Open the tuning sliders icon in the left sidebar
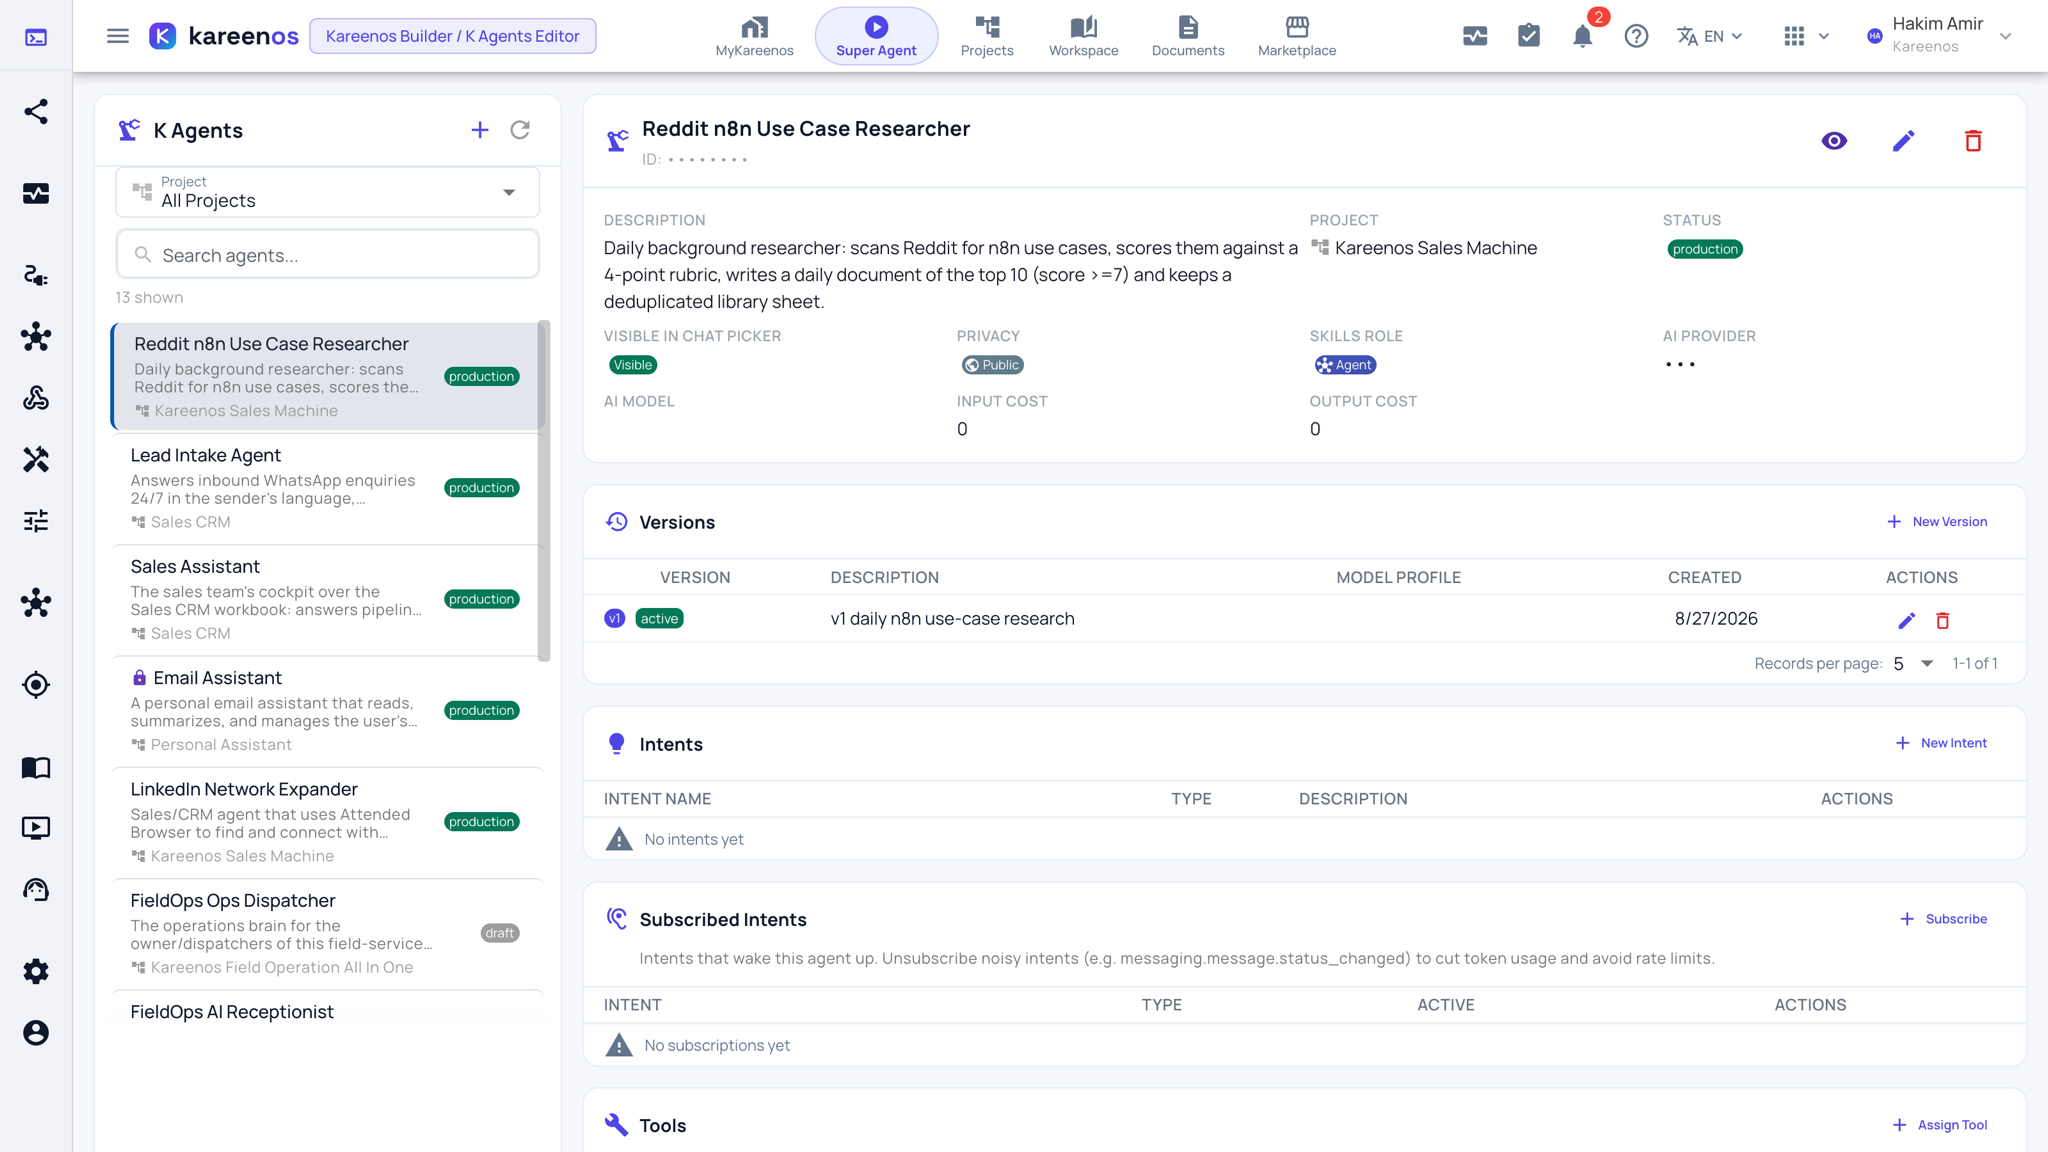Image resolution: width=2048 pixels, height=1152 pixels. coord(36,521)
